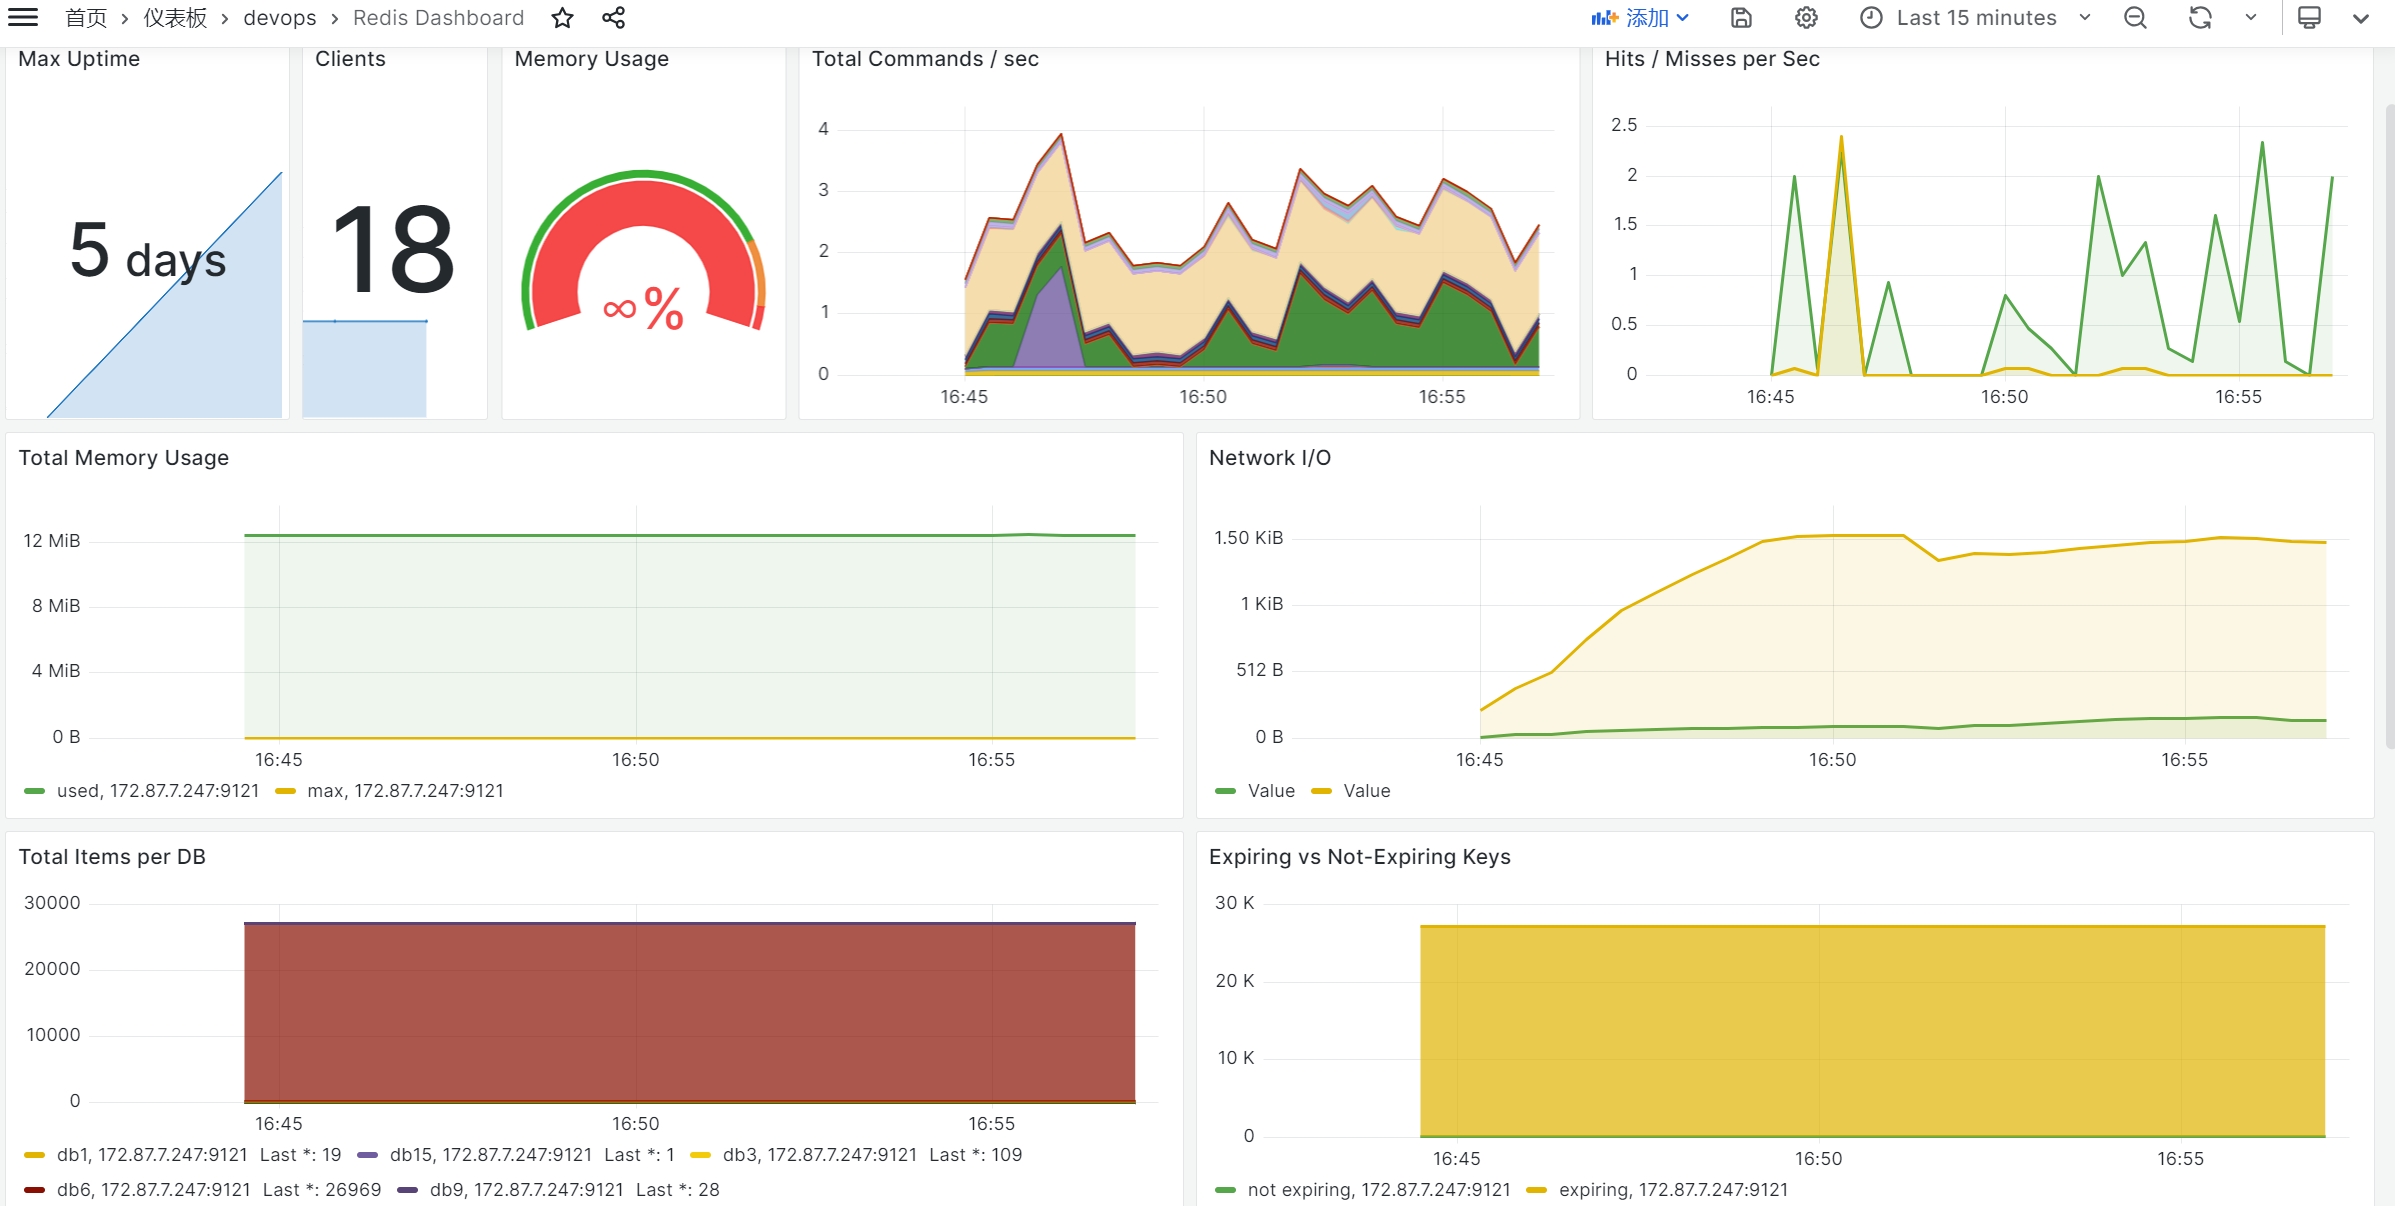Click the Redis Dashboard breadcrumb title
Viewport: 2395px width, 1206px height.
(438, 18)
